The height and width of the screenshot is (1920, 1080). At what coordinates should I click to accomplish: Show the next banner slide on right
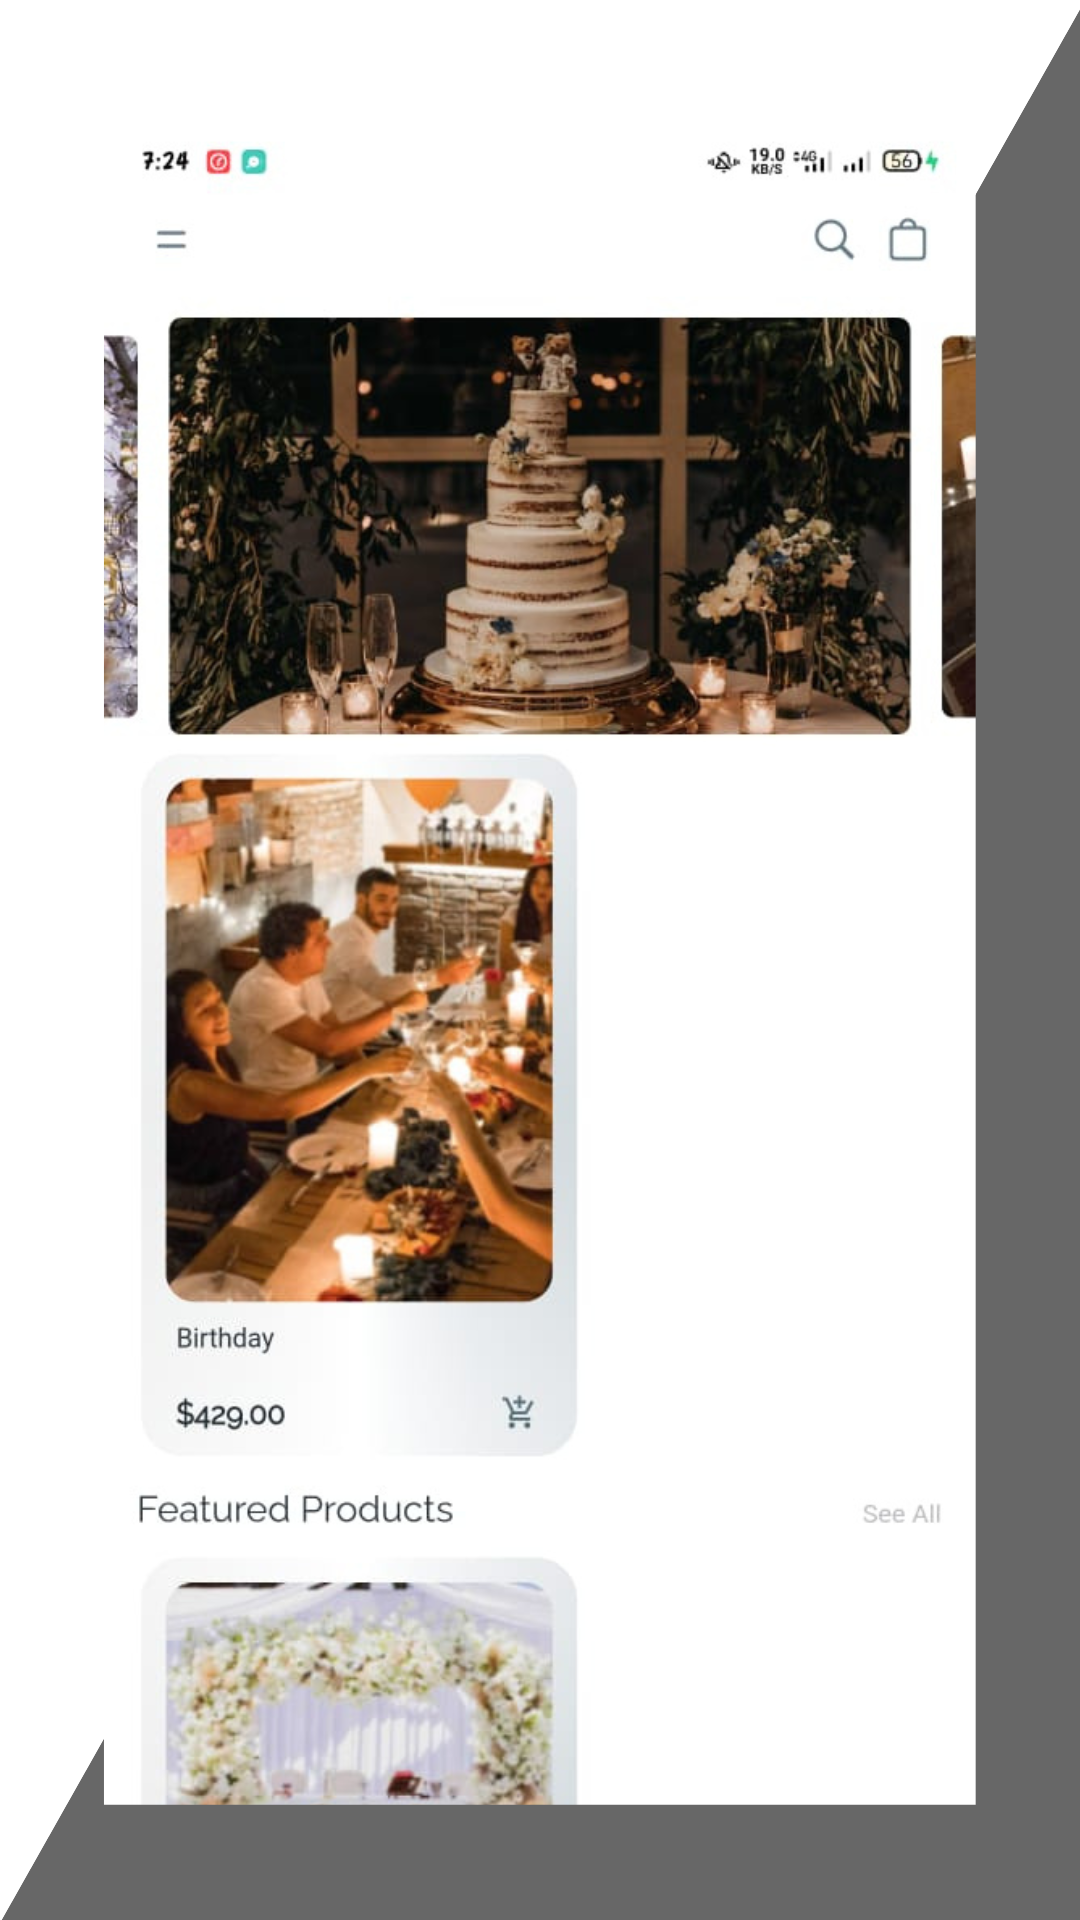tap(958, 526)
